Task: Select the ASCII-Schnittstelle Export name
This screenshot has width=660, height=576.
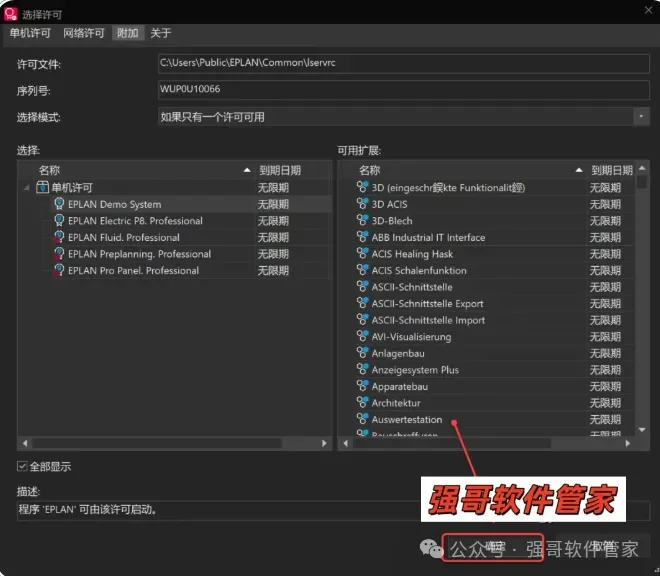Action: (x=427, y=304)
